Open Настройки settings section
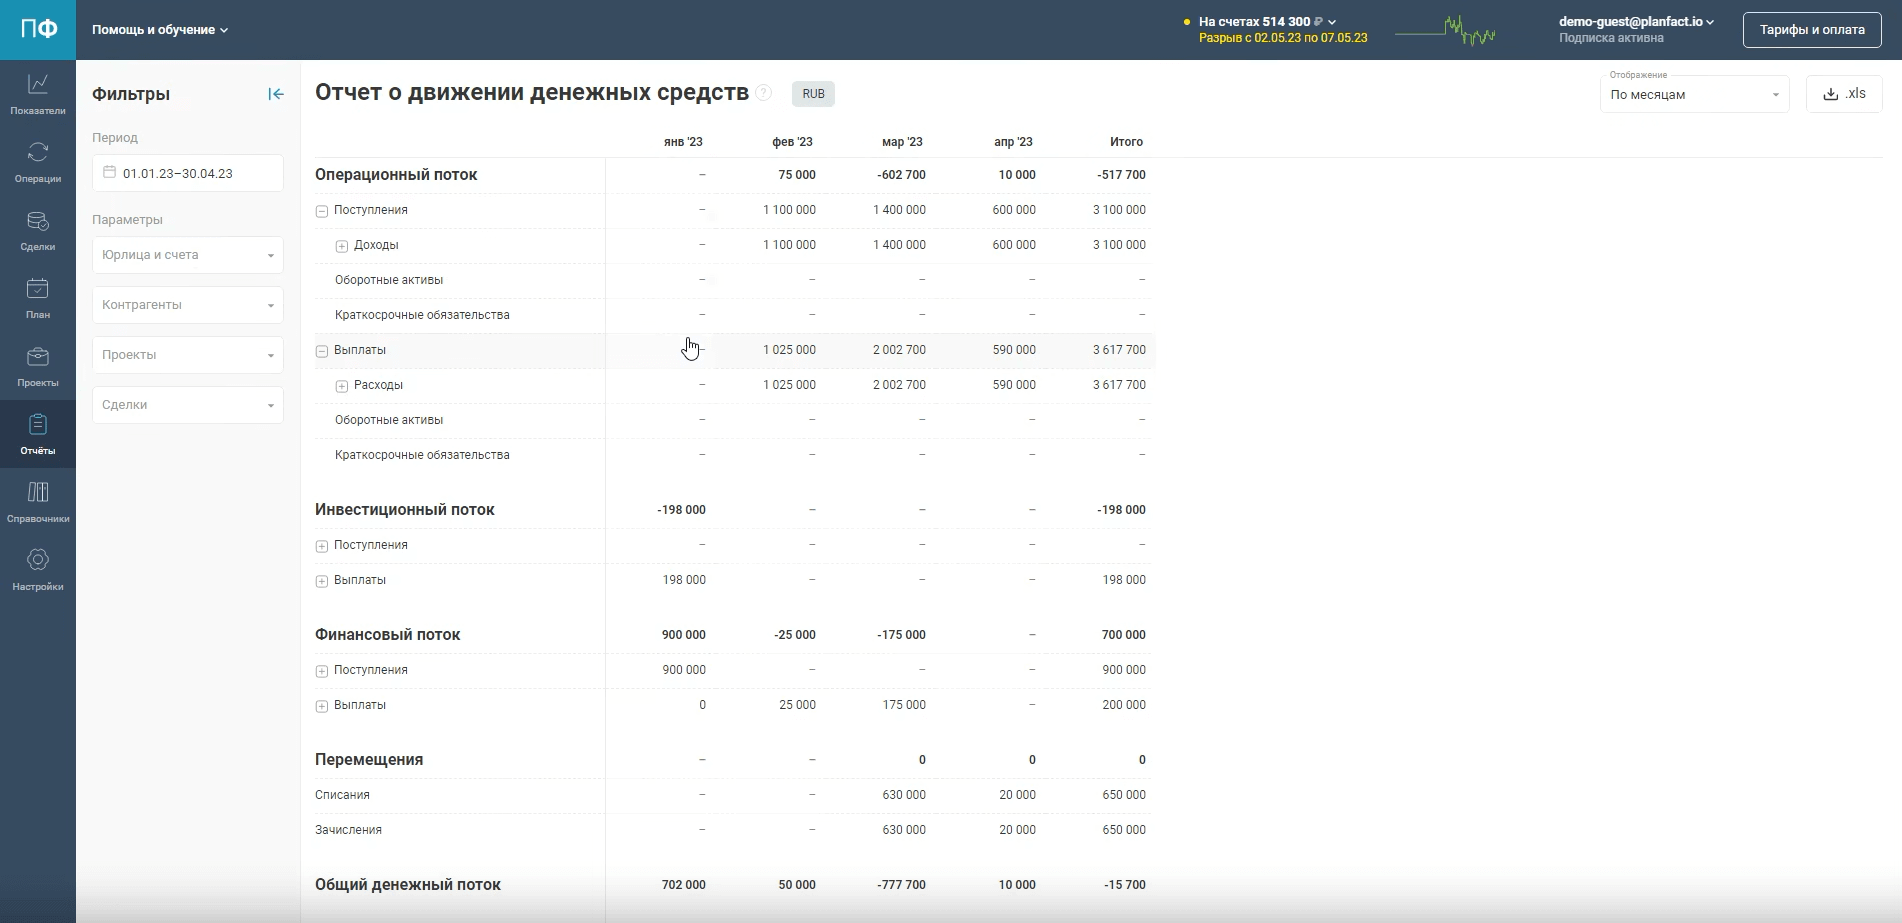This screenshot has height=923, width=1902. [x=38, y=570]
